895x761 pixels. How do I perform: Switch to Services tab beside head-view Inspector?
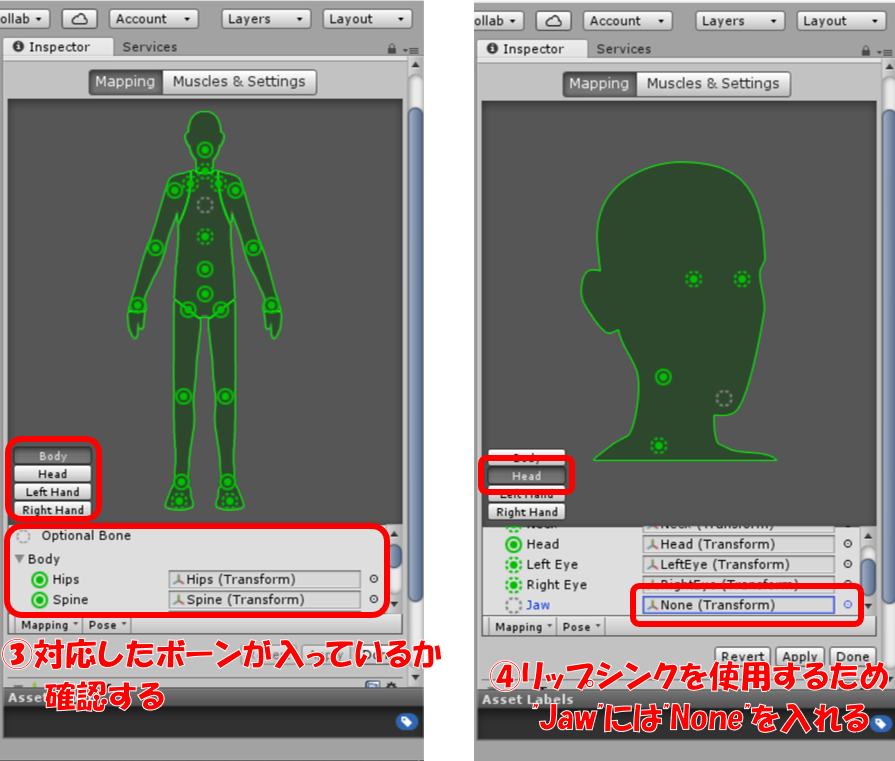pyautogui.click(x=623, y=49)
